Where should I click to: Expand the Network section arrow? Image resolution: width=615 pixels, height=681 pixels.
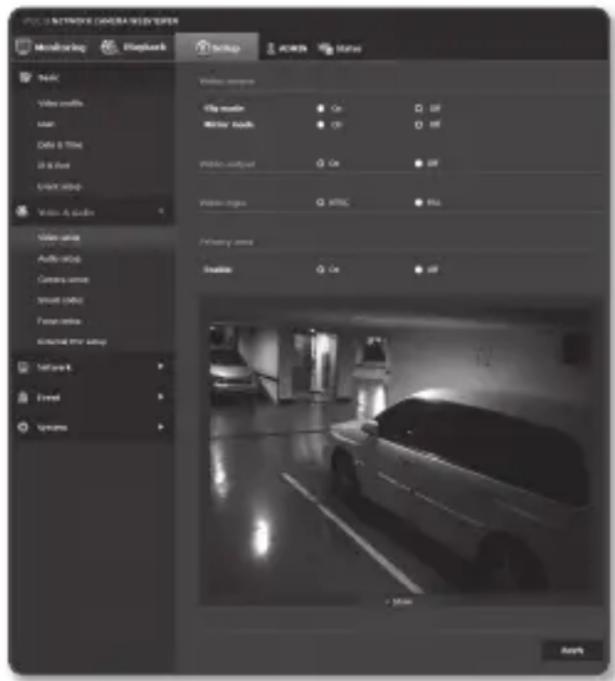161,367
